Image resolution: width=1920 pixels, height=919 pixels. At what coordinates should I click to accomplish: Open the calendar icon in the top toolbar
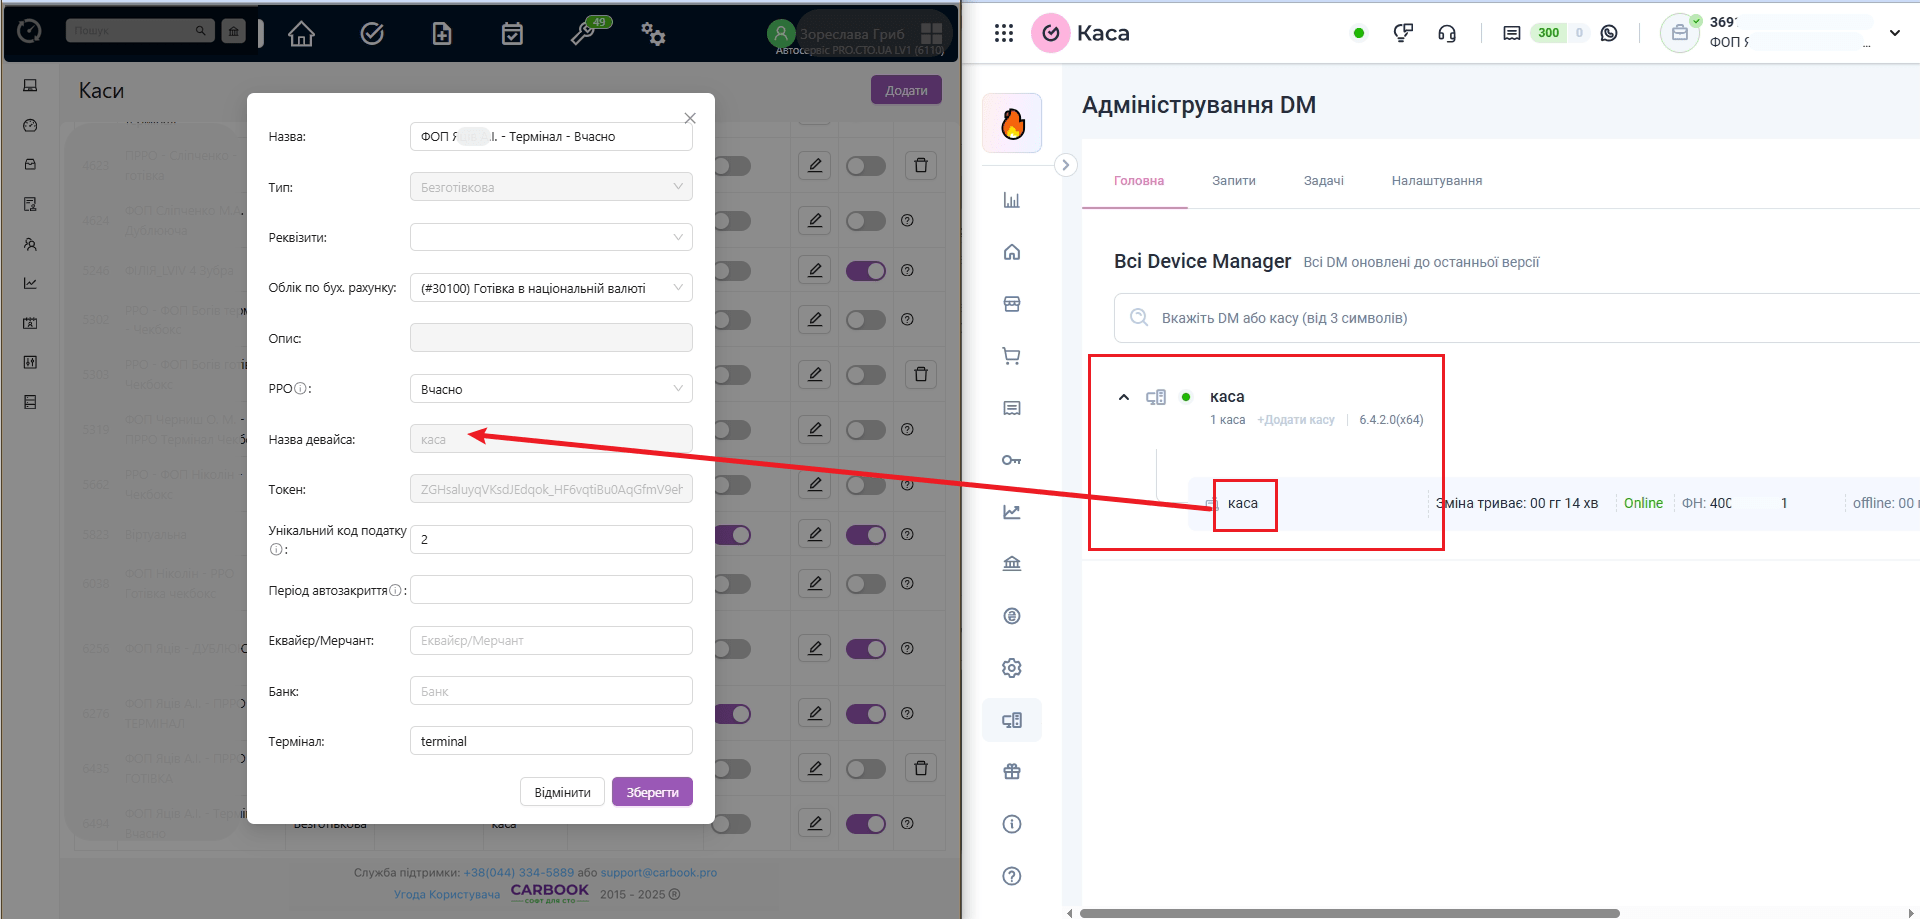pyautogui.click(x=512, y=34)
